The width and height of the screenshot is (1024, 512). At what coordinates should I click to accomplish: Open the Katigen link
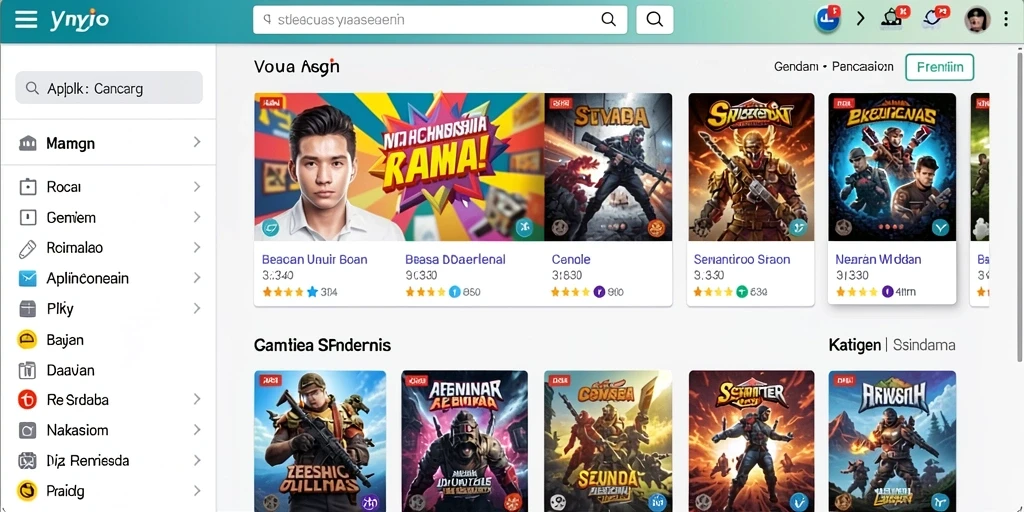click(x=854, y=345)
